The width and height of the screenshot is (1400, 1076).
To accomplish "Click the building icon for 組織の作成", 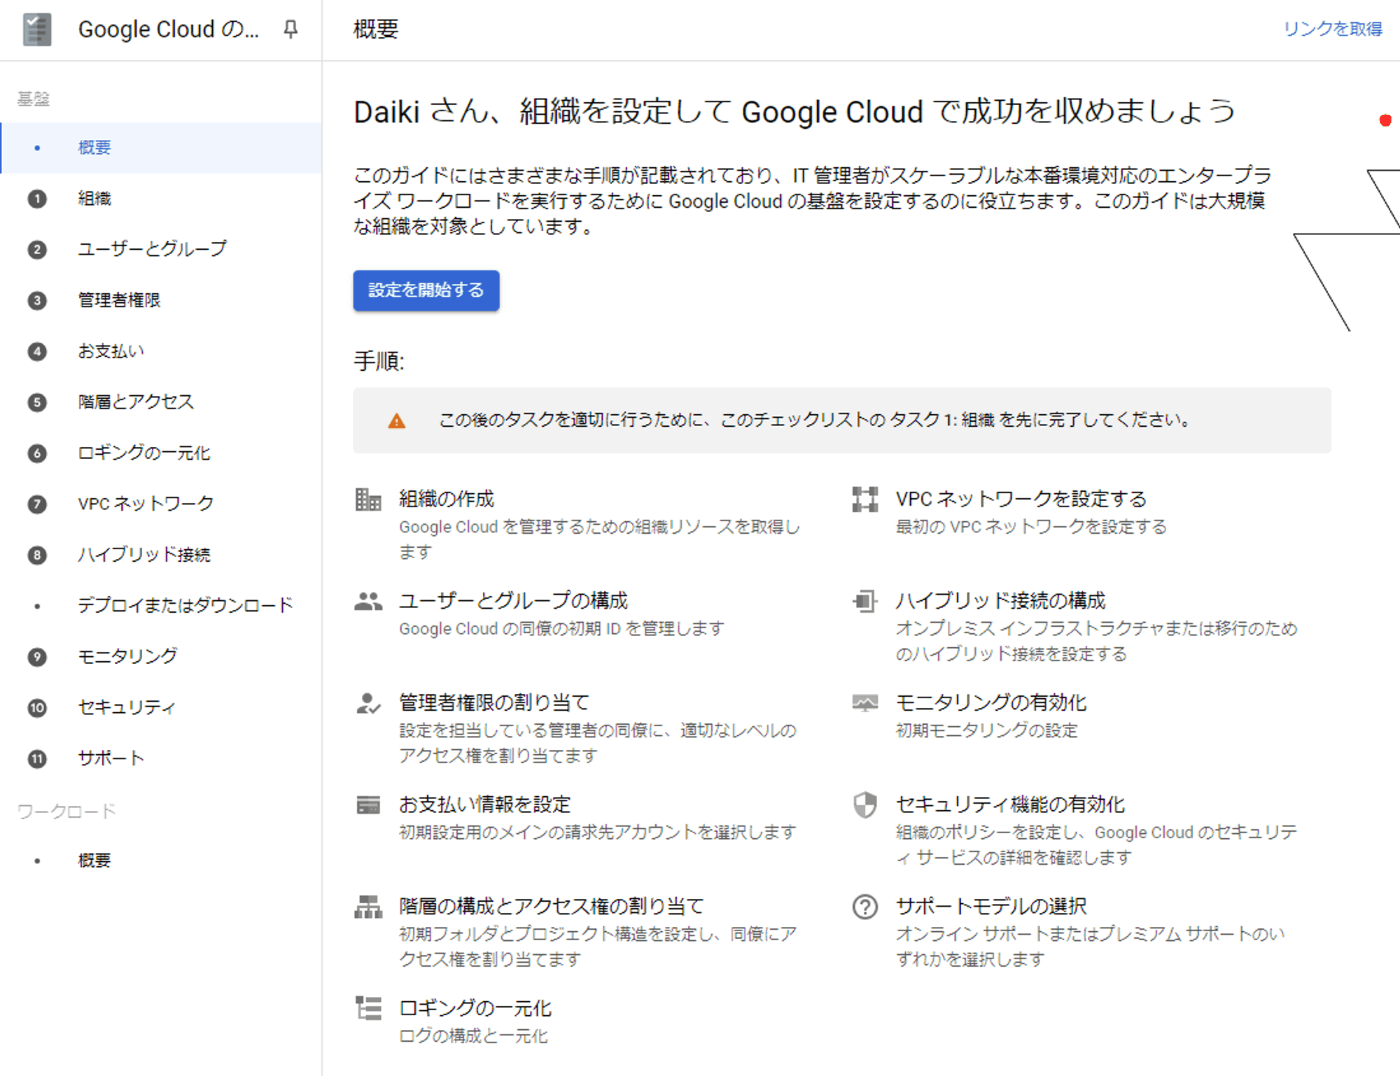I will point(368,499).
